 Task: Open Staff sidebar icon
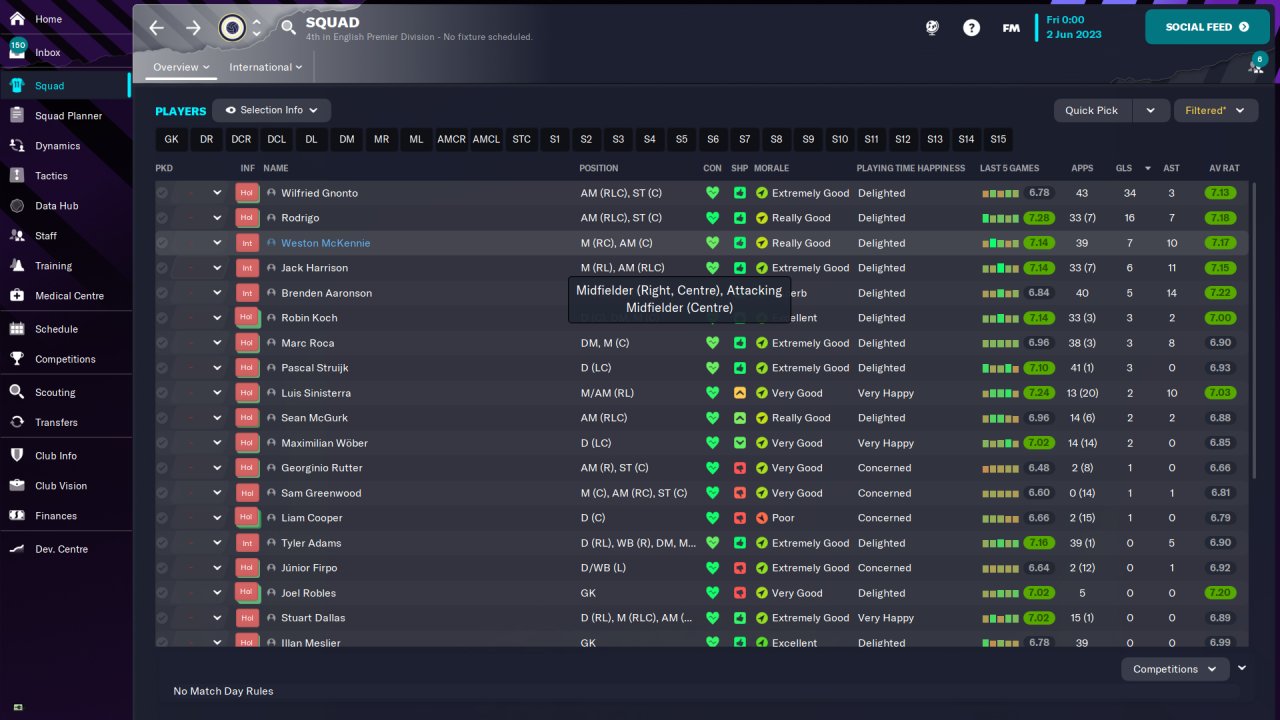pyautogui.click(x=17, y=235)
